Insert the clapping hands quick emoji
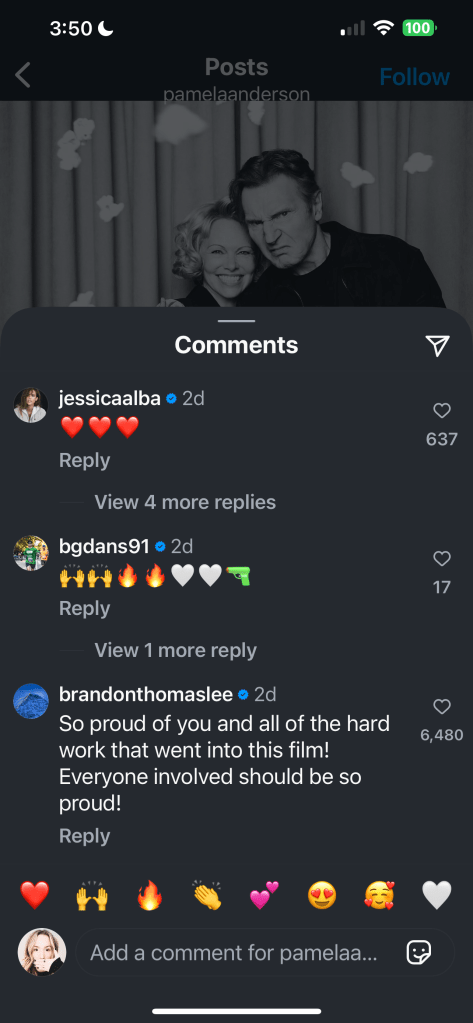This screenshot has width=473, height=1023. point(207,894)
